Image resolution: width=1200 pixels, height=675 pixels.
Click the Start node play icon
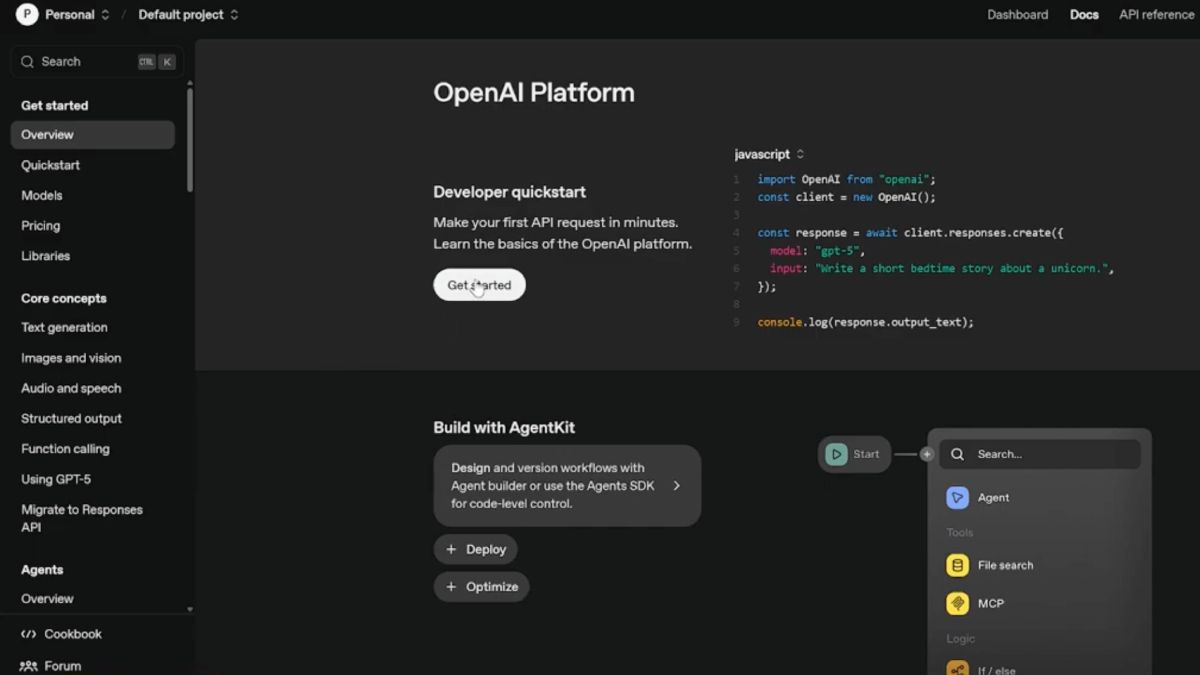pyautogui.click(x=836, y=454)
